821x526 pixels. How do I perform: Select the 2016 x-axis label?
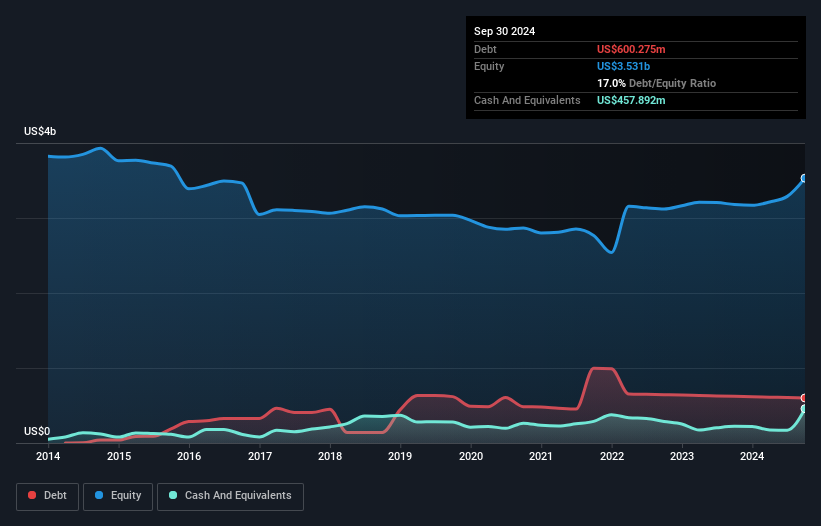[189, 456]
